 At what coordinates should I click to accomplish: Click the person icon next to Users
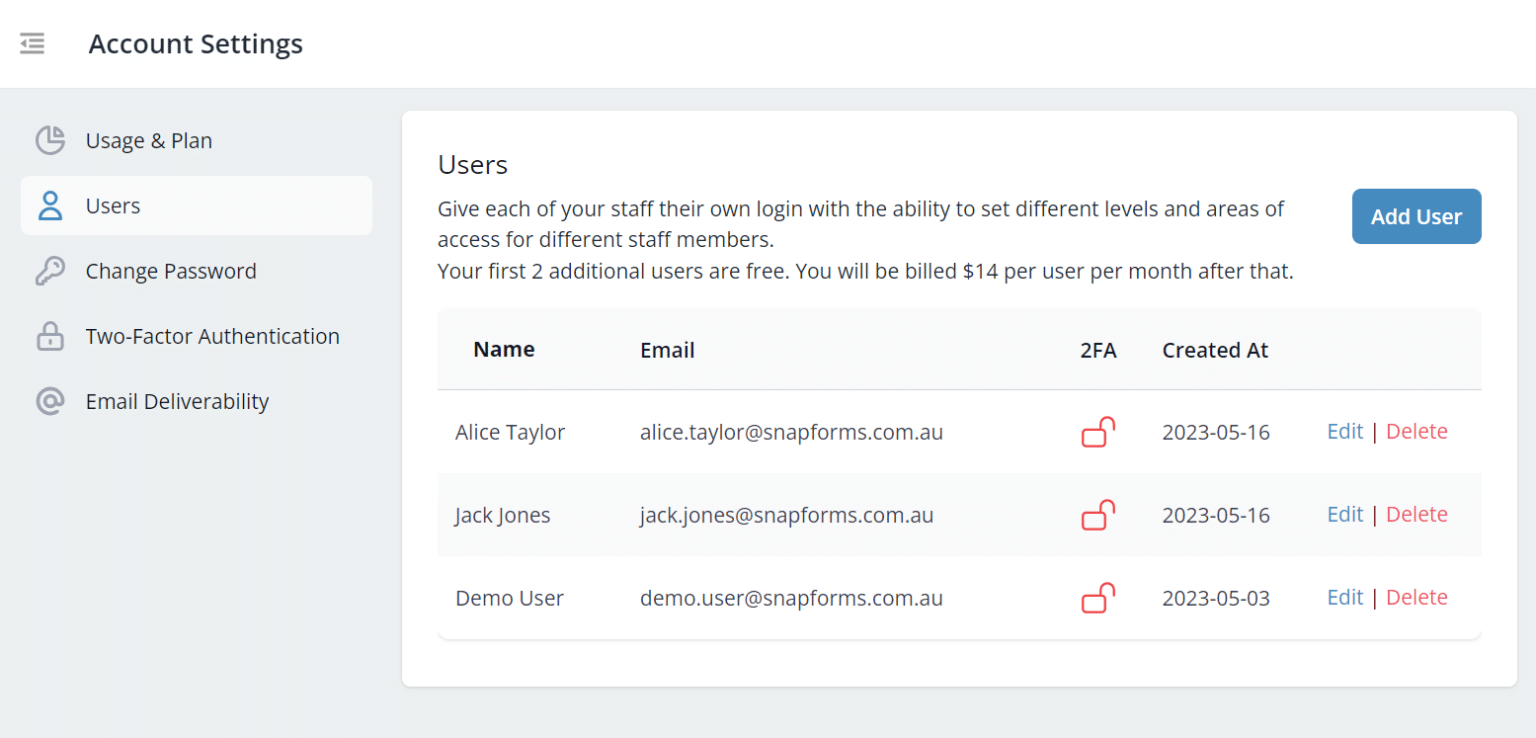49,205
